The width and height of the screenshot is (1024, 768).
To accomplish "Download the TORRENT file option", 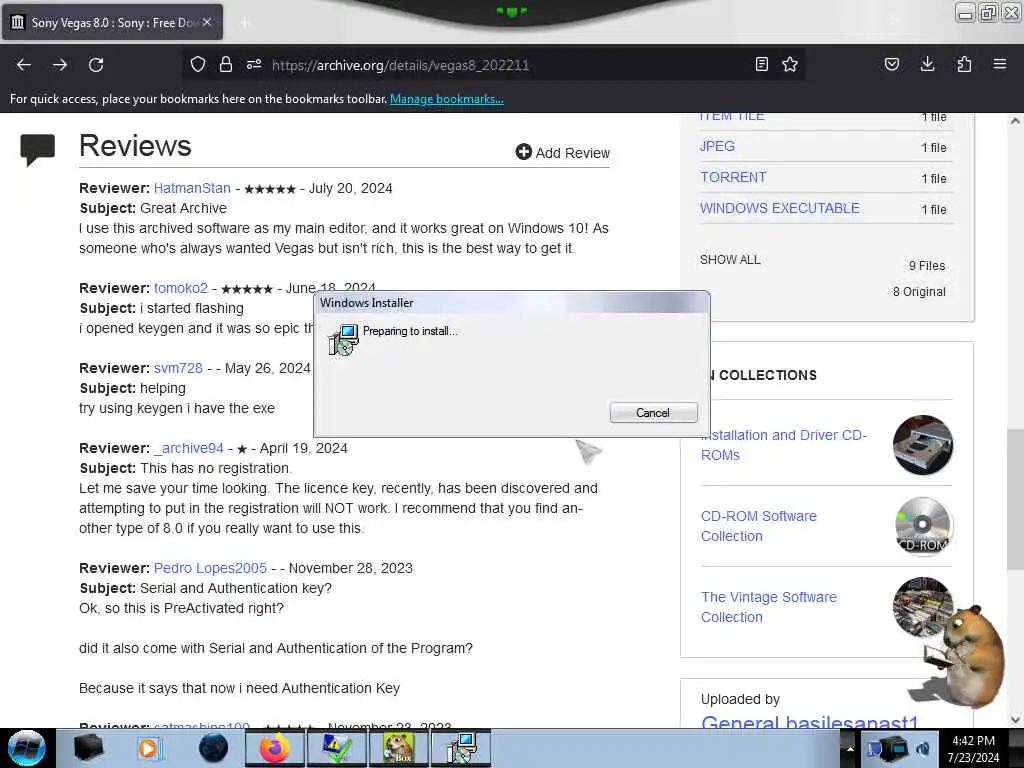I will pos(733,177).
